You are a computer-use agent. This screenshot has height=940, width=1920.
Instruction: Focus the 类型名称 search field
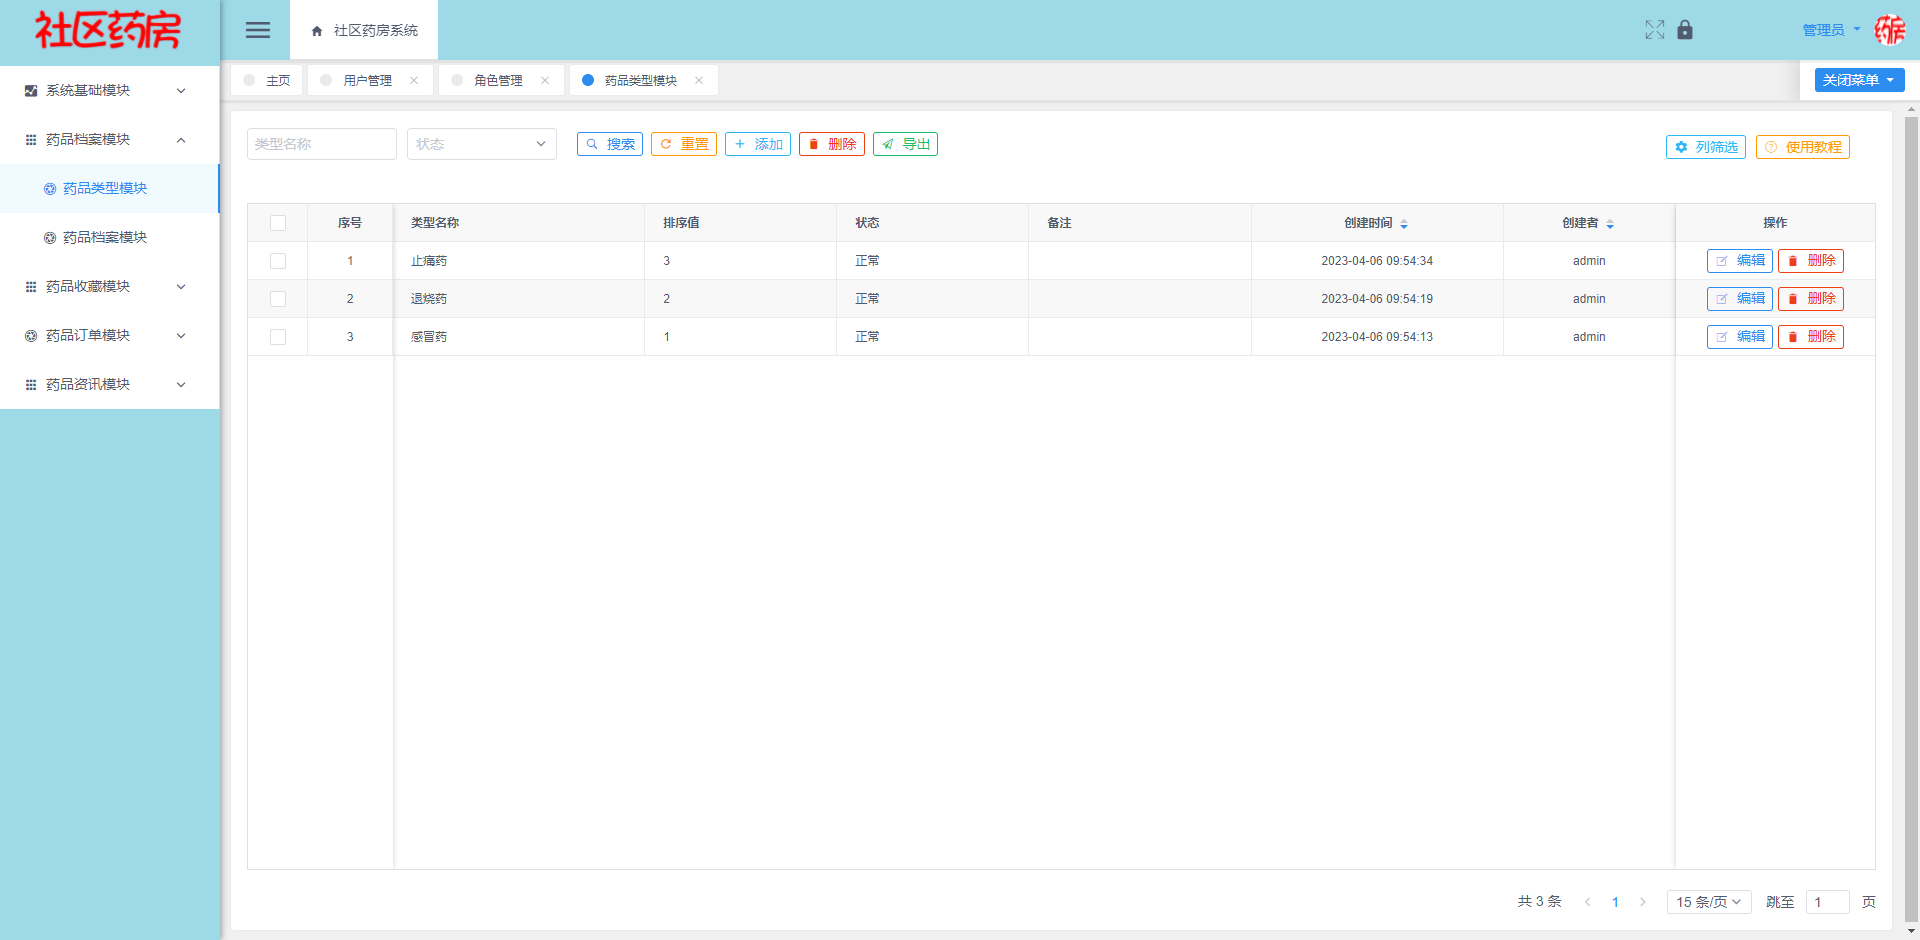point(322,144)
